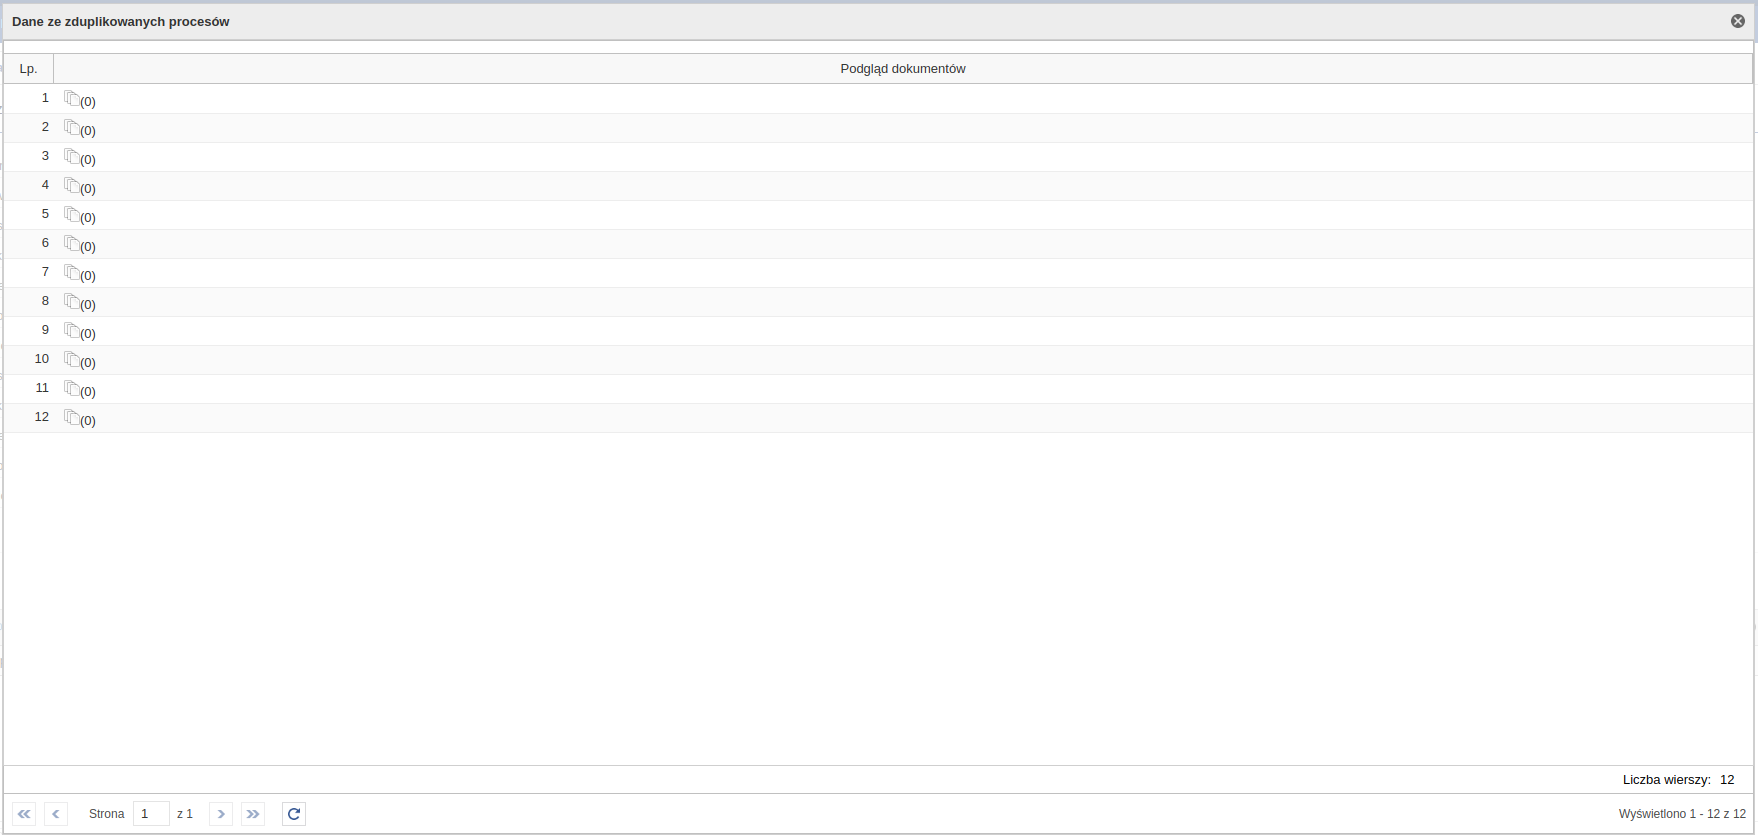This screenshot has height=835, width=1758.
Task: Open documents preview icon in row 7
Action: [72, 272]
